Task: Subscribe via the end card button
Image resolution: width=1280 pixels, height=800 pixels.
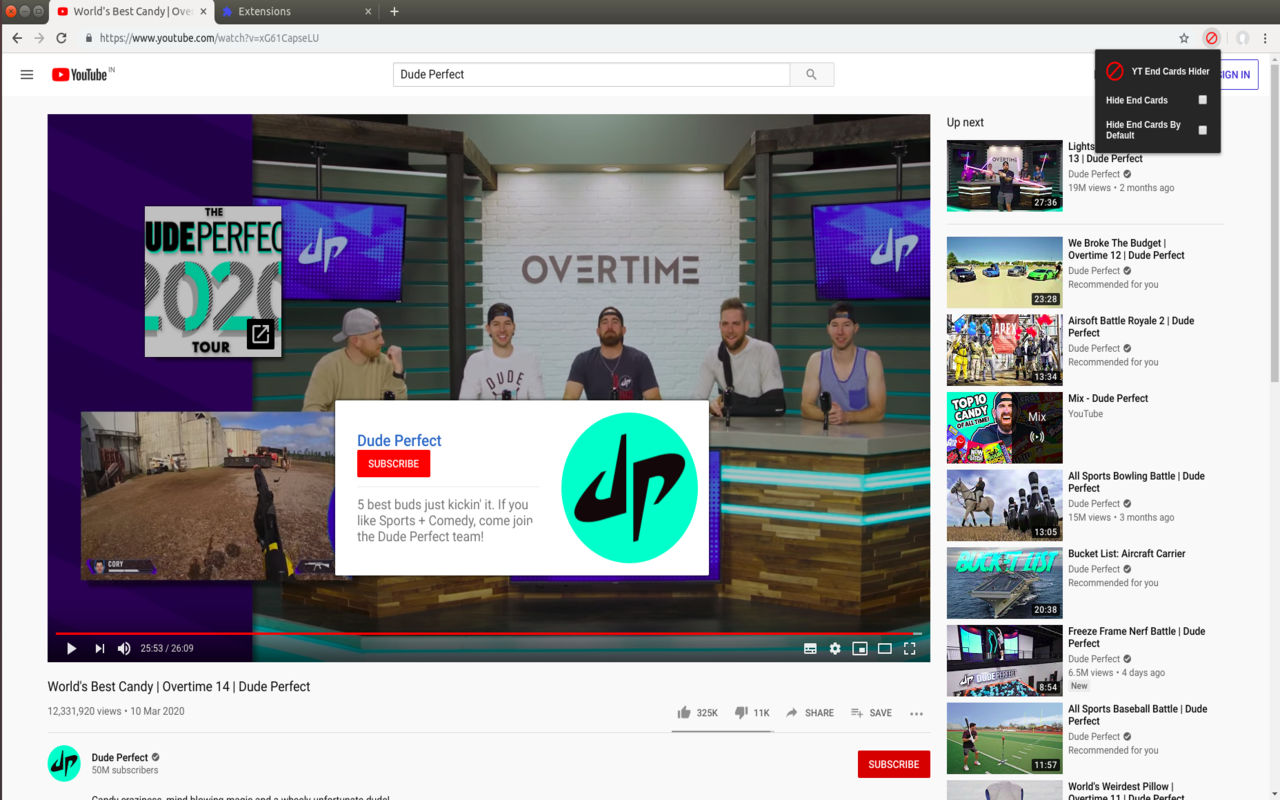Action: (393, 464)
